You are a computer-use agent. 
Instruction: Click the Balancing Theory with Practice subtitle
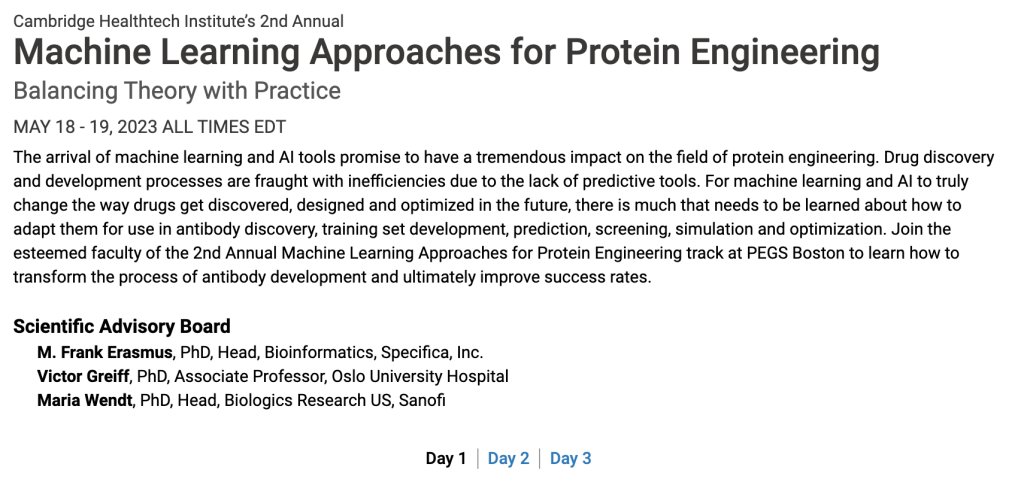tap(177, 91)
